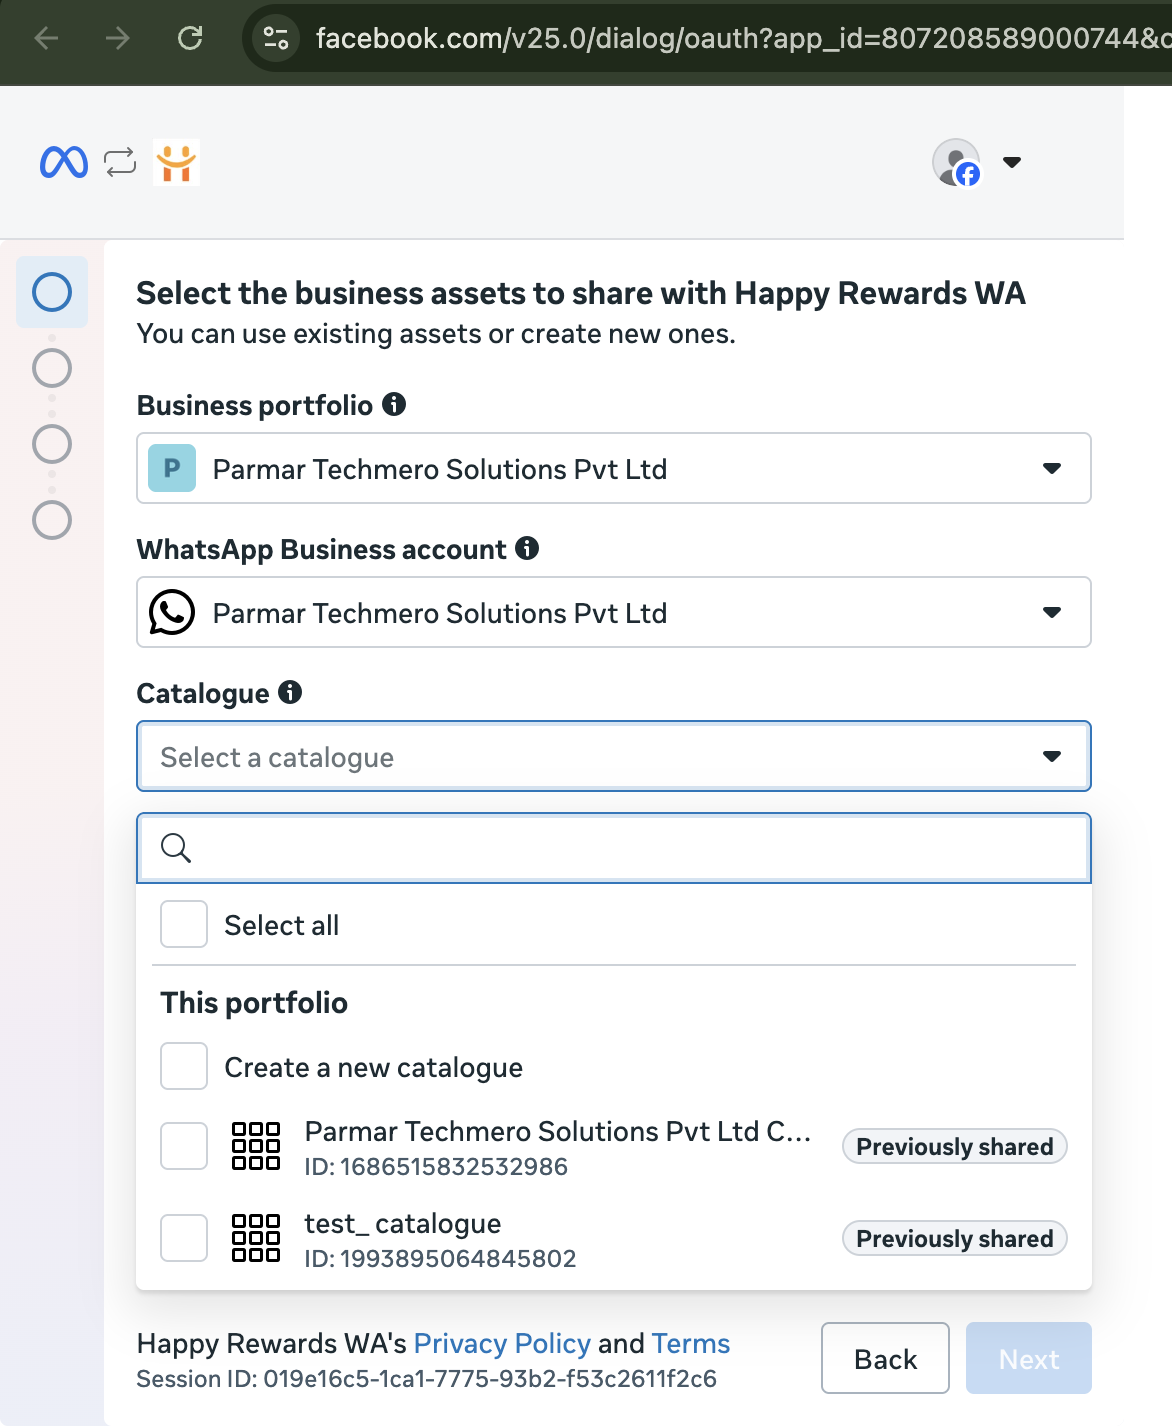Click the Back button
Viewport: 1172px width, 1428px height.
[x=885, y=1358]
